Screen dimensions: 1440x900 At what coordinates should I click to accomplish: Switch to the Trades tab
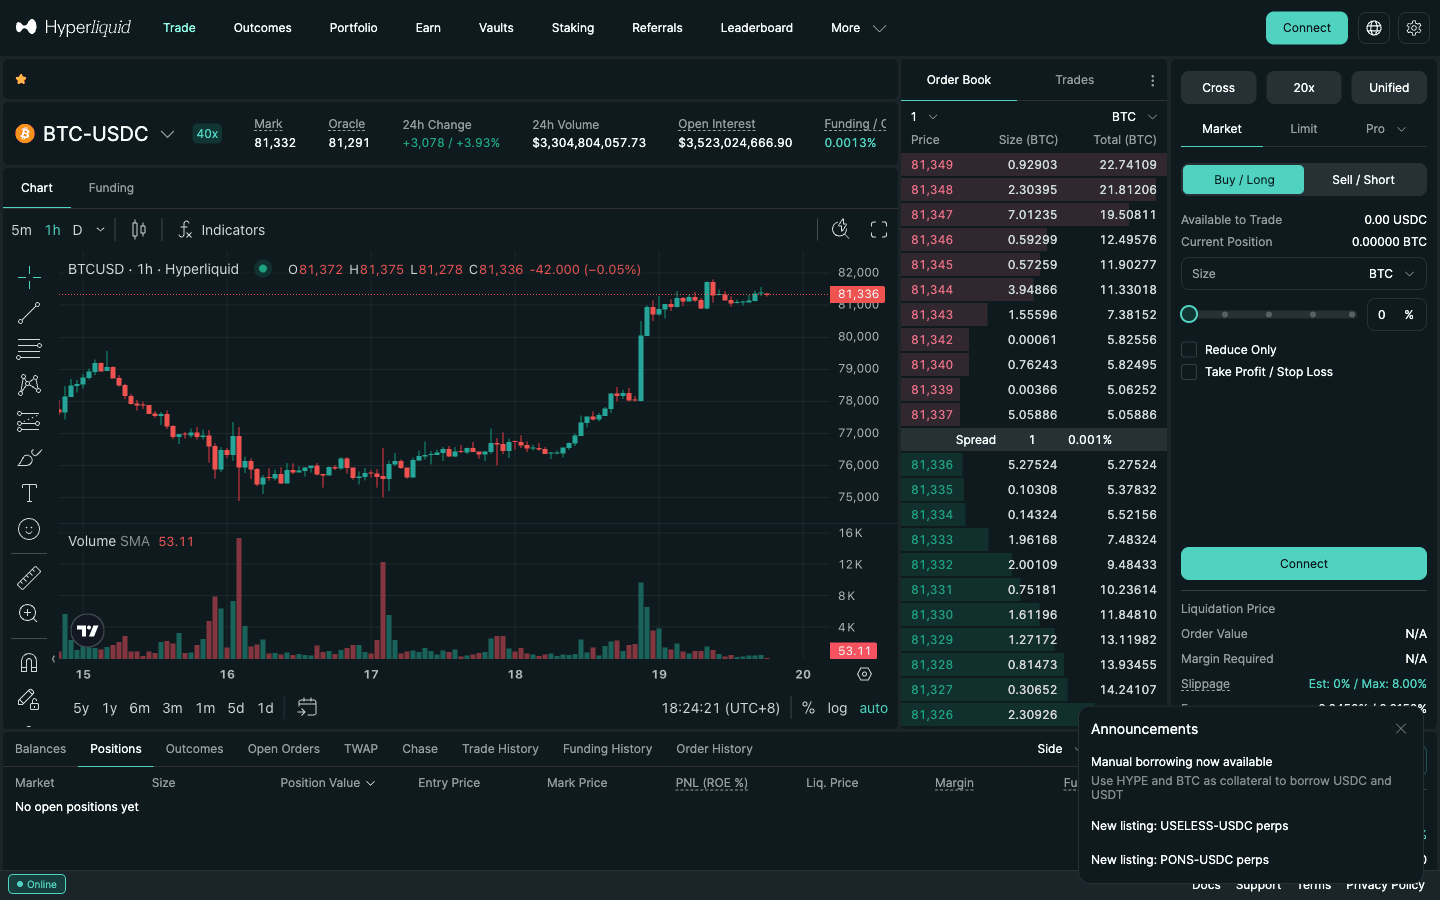point(1074,80)
